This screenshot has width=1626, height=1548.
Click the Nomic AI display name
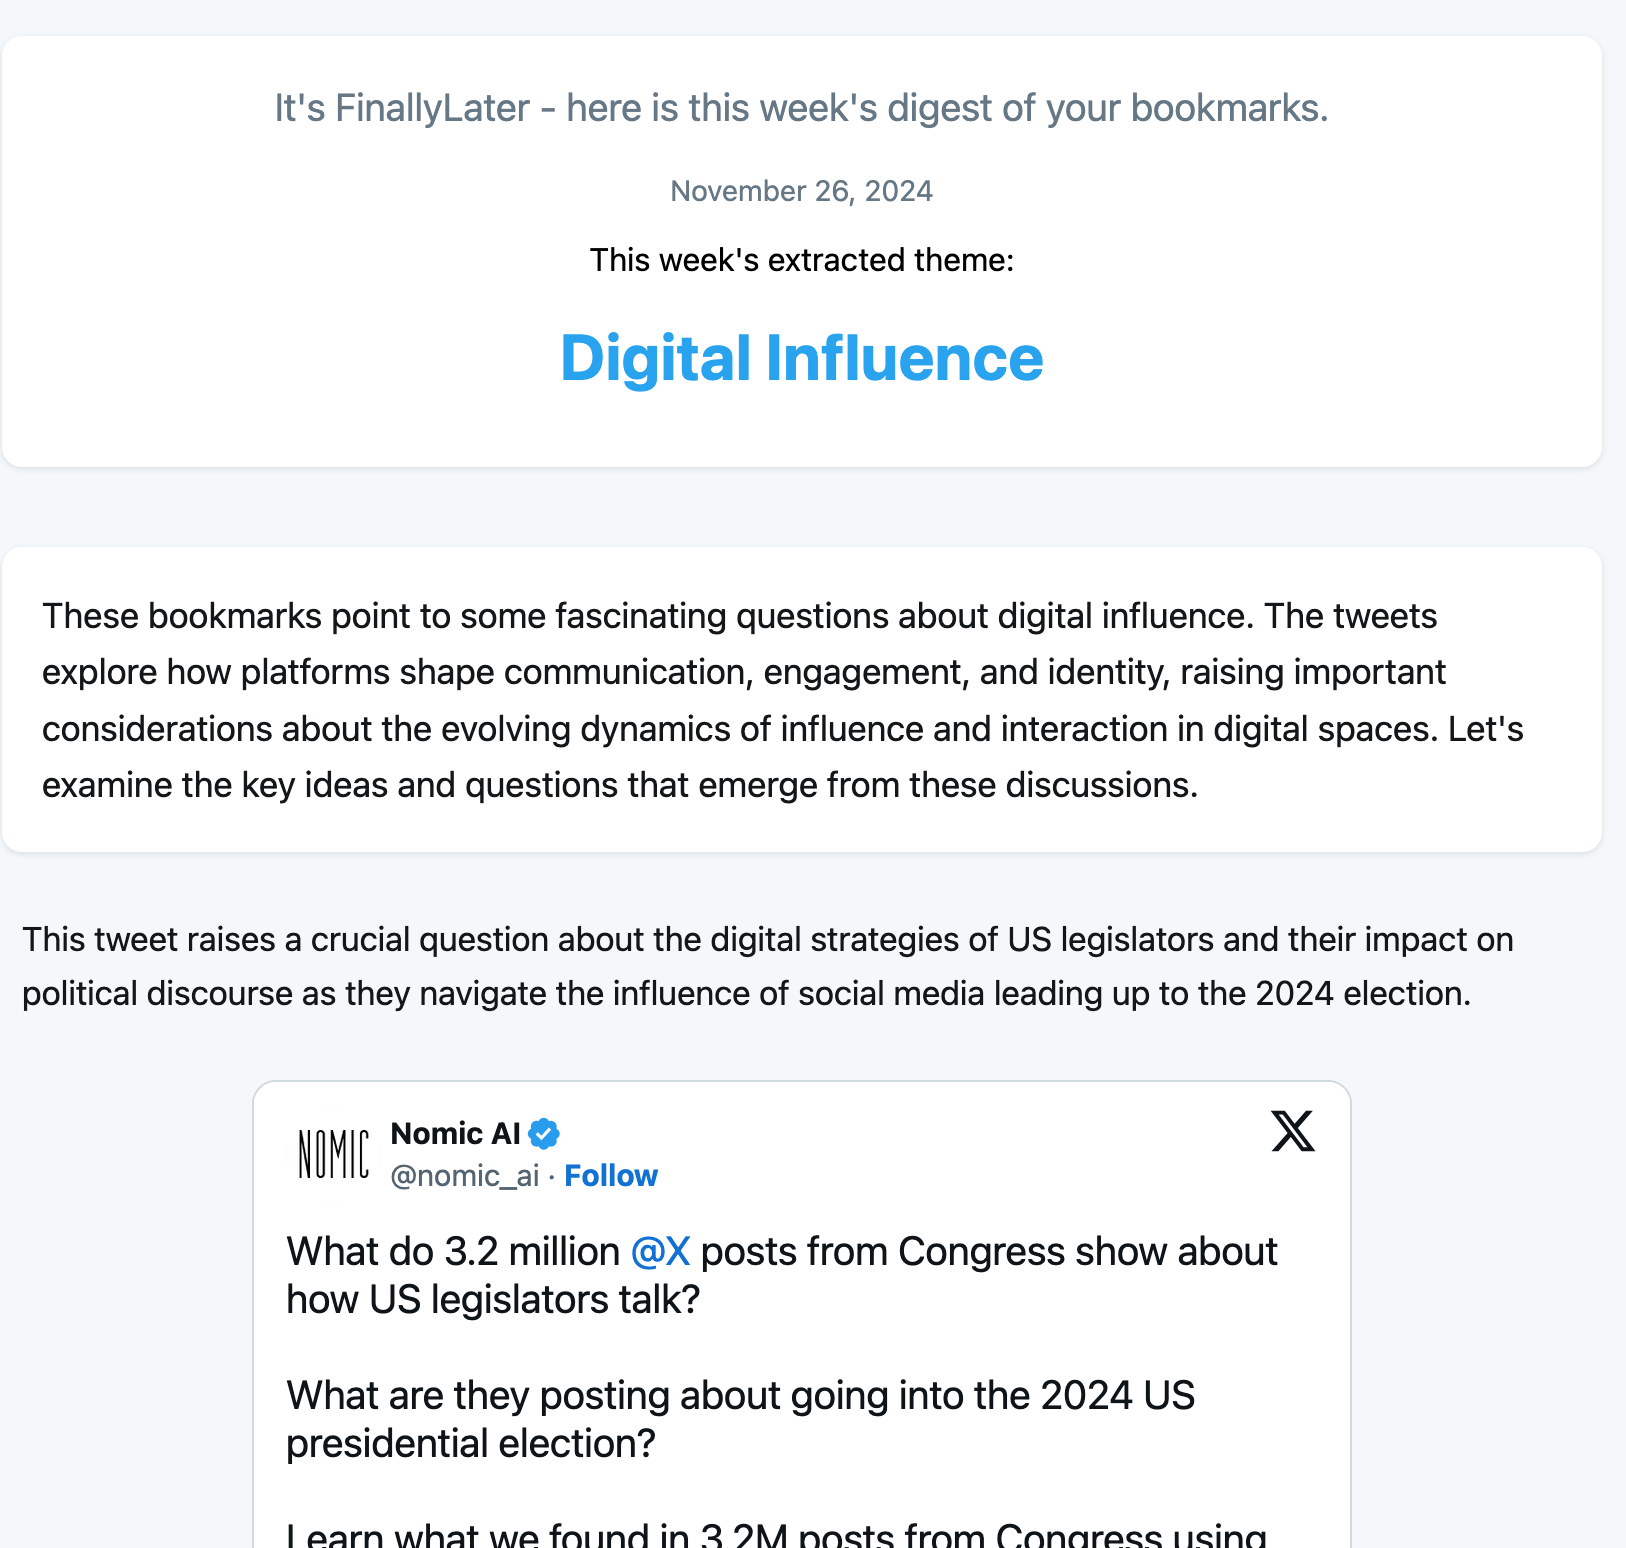tap(455, 1133)
